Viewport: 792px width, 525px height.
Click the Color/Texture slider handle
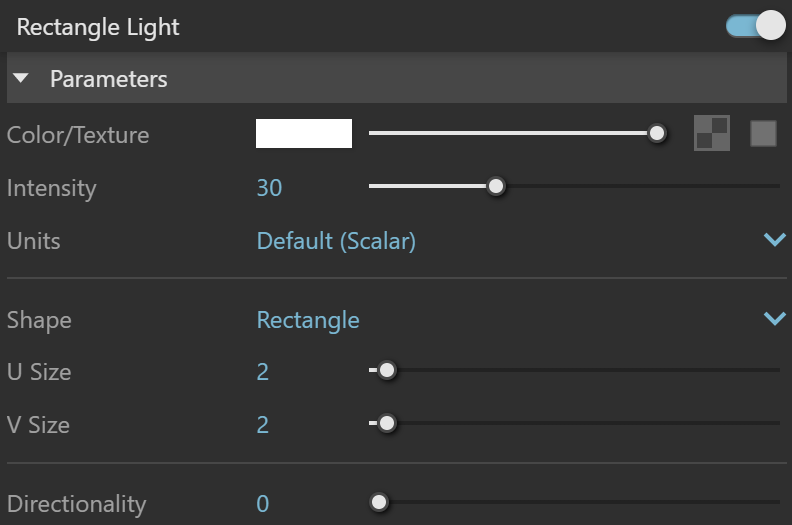click(657, 133)
